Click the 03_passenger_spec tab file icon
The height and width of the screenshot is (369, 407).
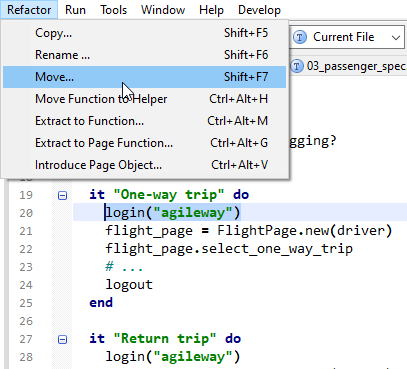coord(297,66)
